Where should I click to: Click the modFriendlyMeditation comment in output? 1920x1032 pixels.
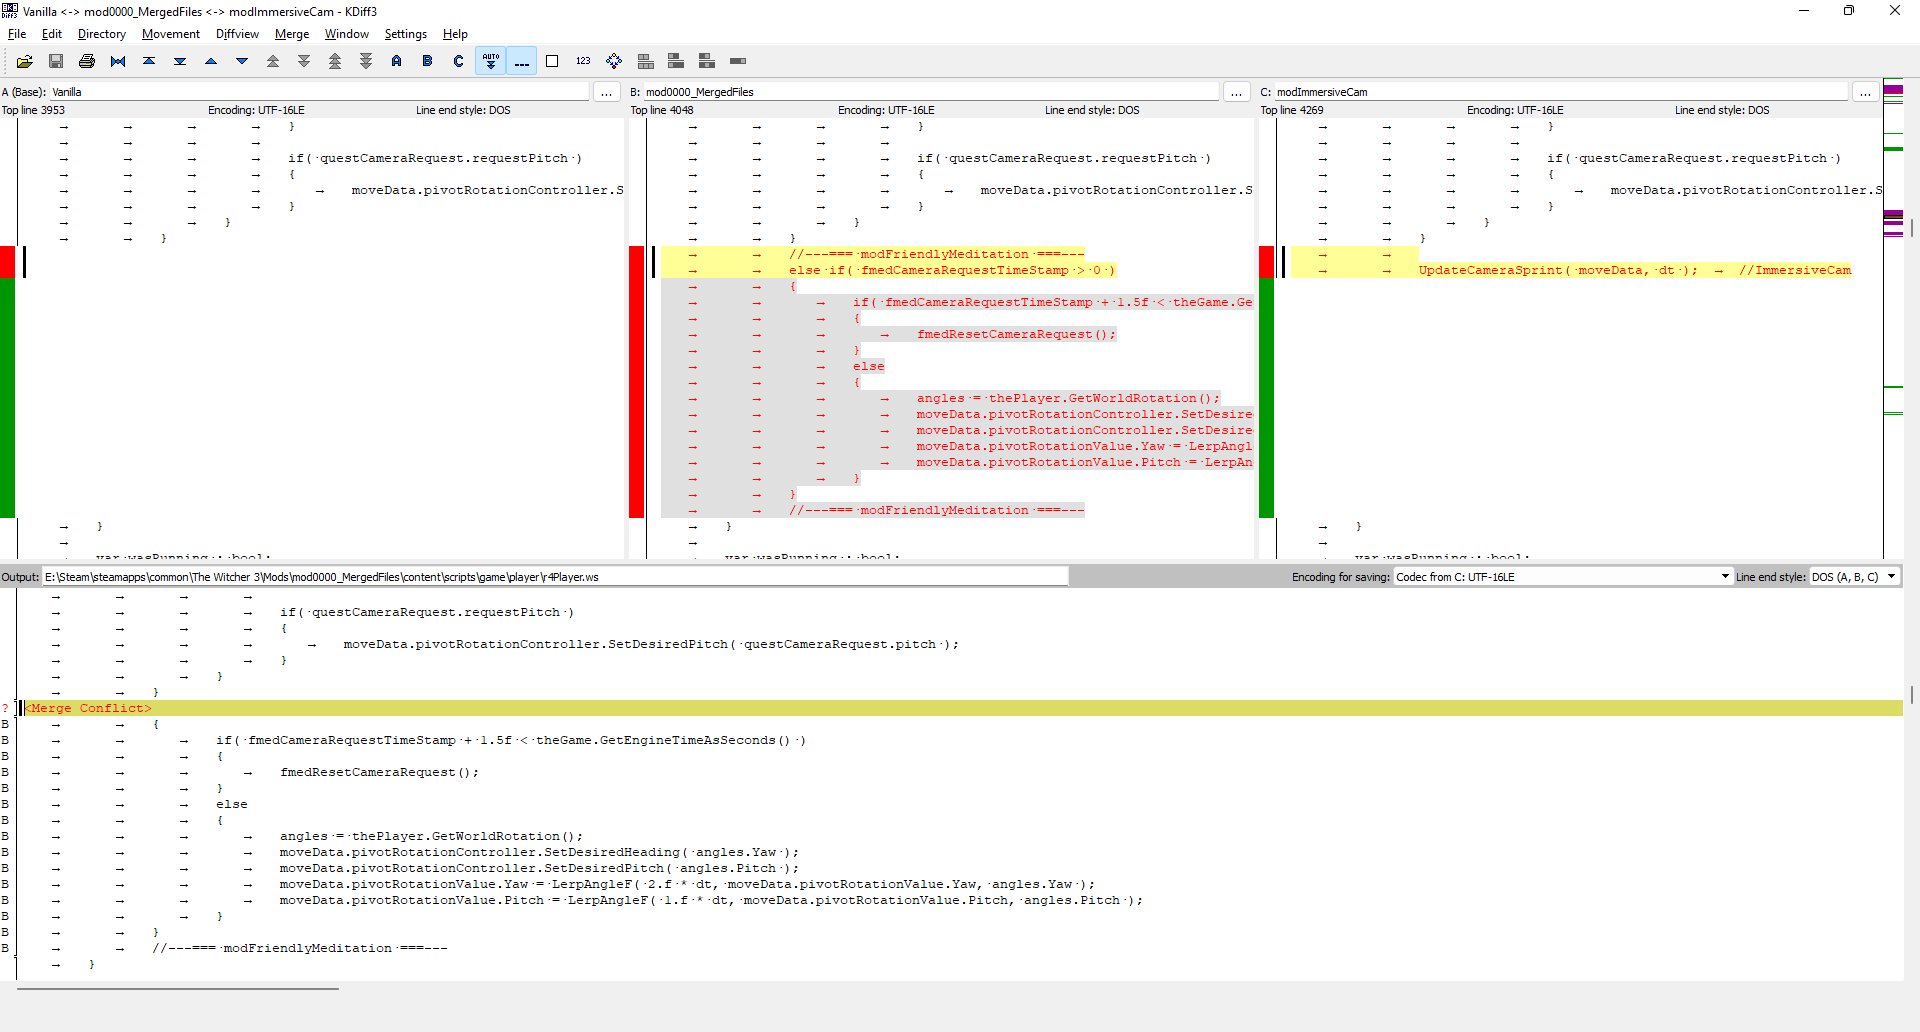pyautogui.click(x=300, y=948)
